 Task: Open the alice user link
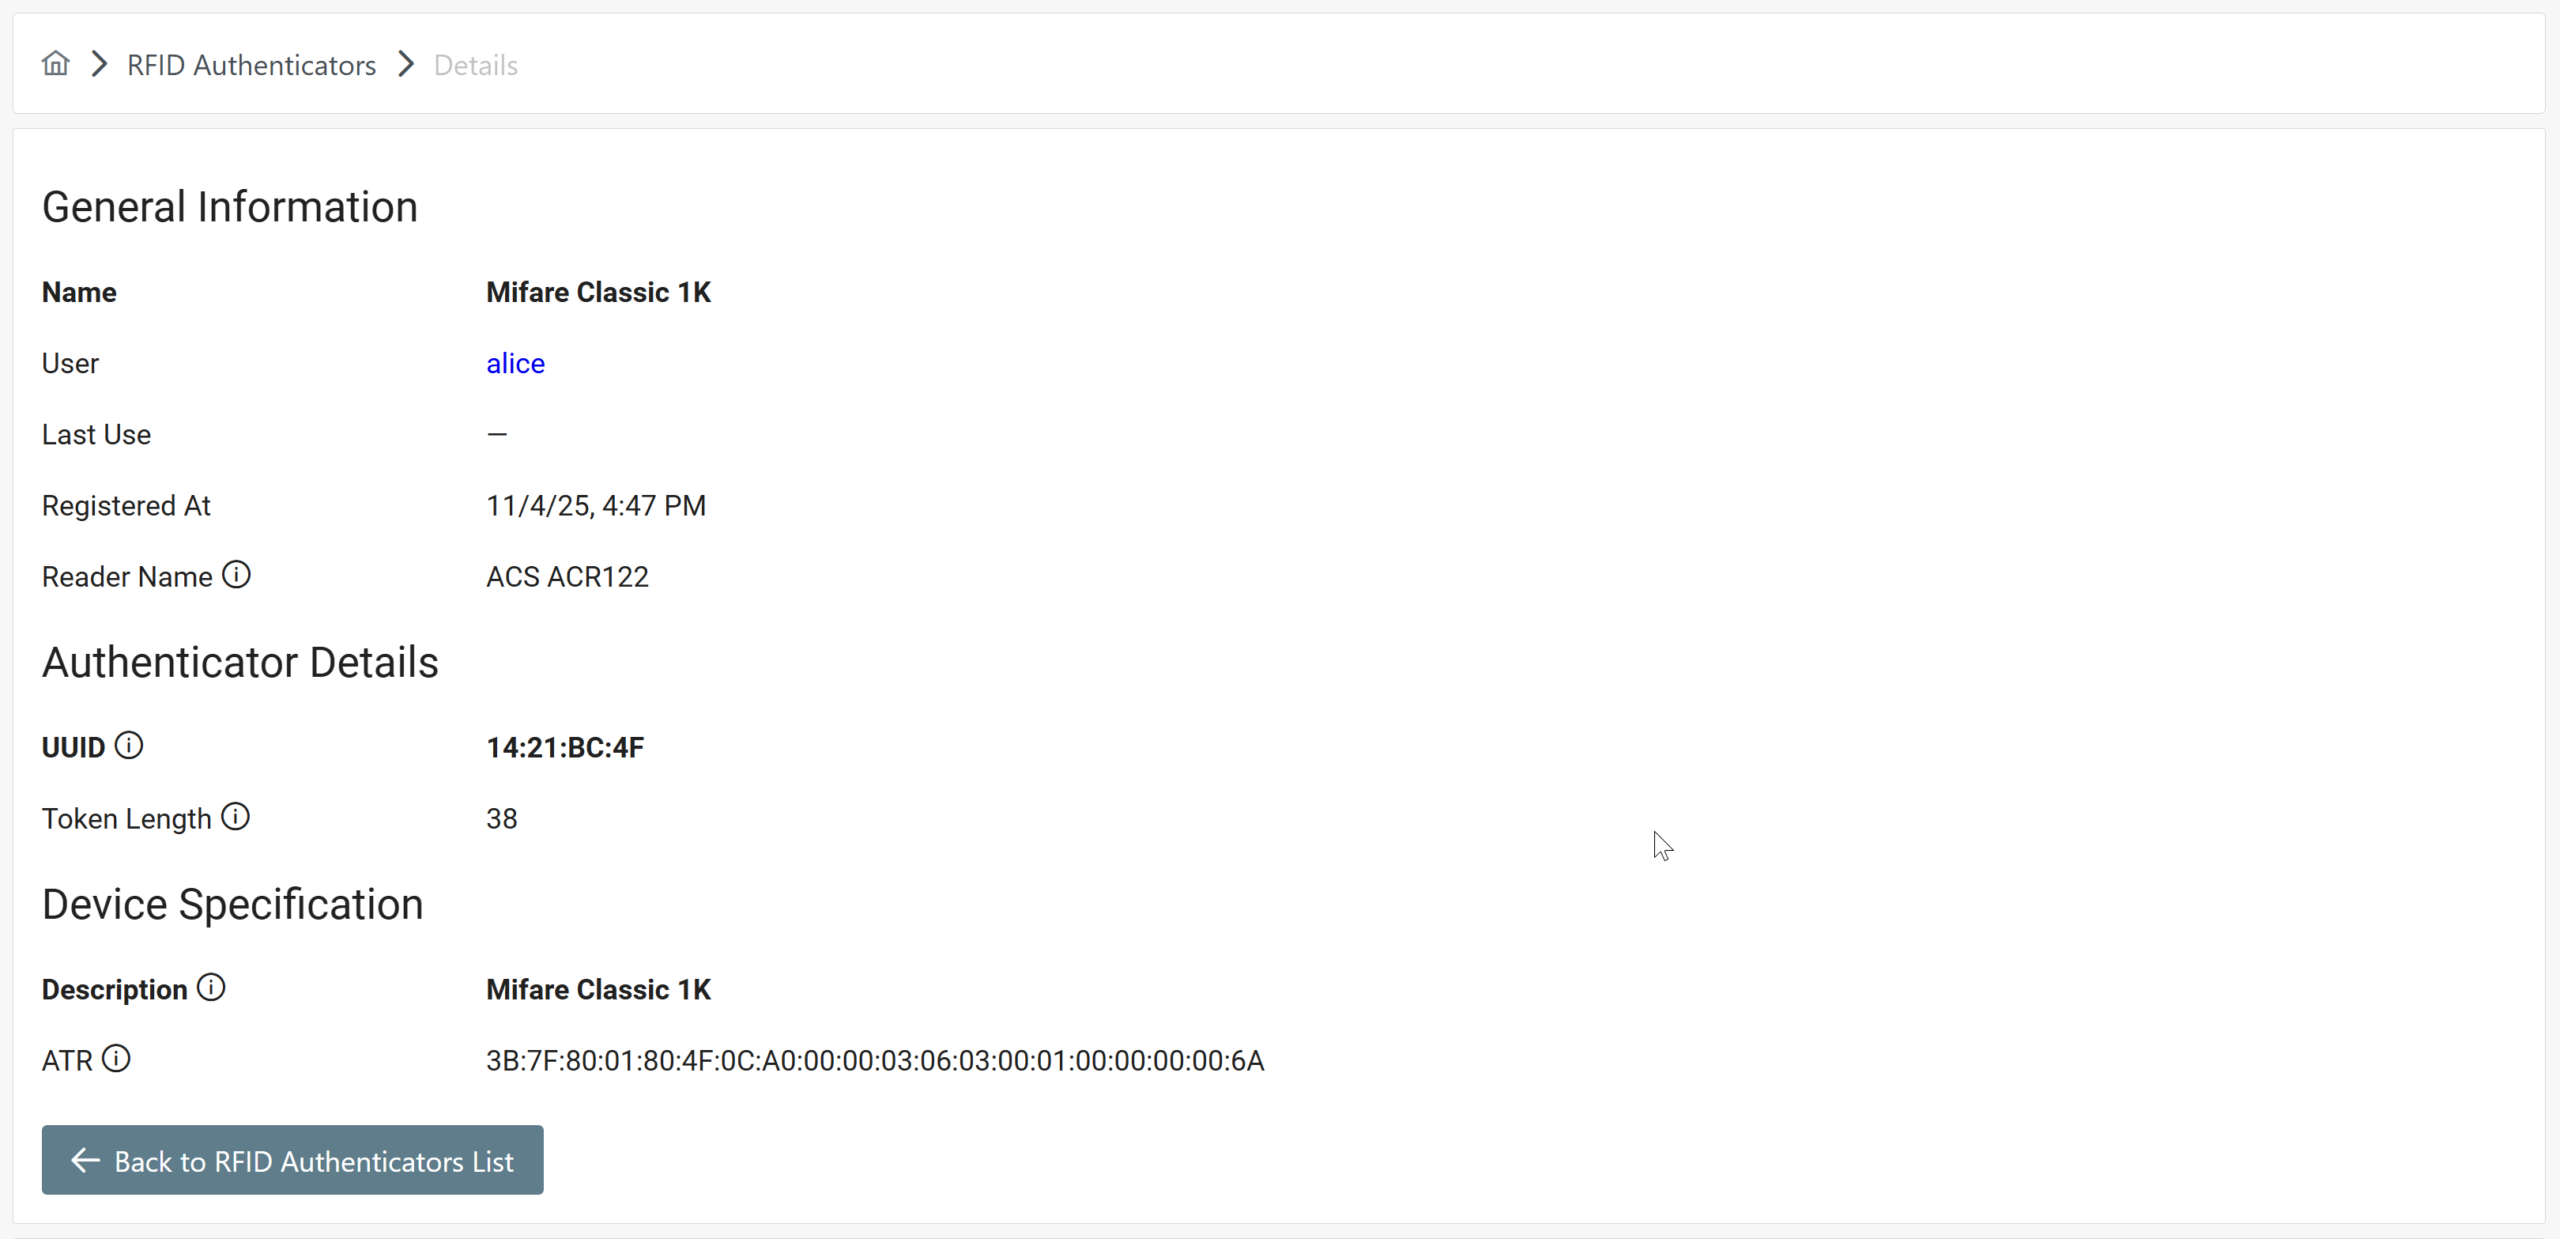coord(515,363)
